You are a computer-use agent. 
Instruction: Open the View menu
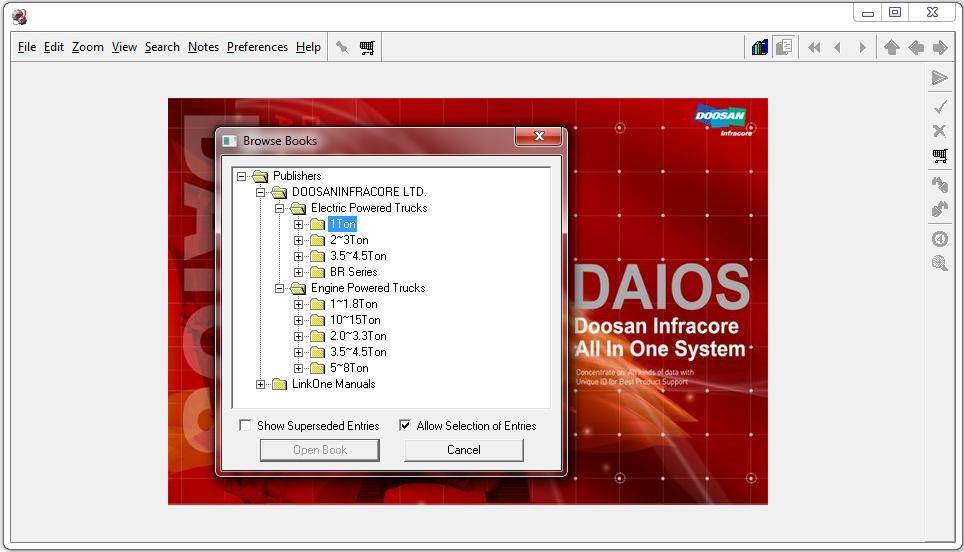(x=124, y=47)
